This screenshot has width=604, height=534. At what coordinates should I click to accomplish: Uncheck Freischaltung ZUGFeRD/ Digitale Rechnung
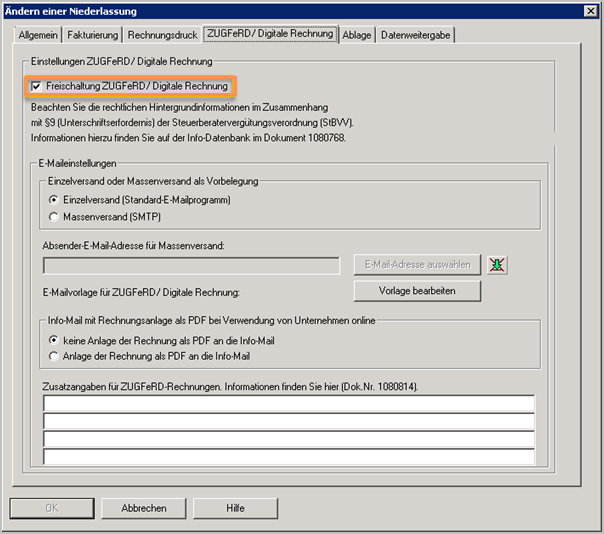[x=36, y=86]
